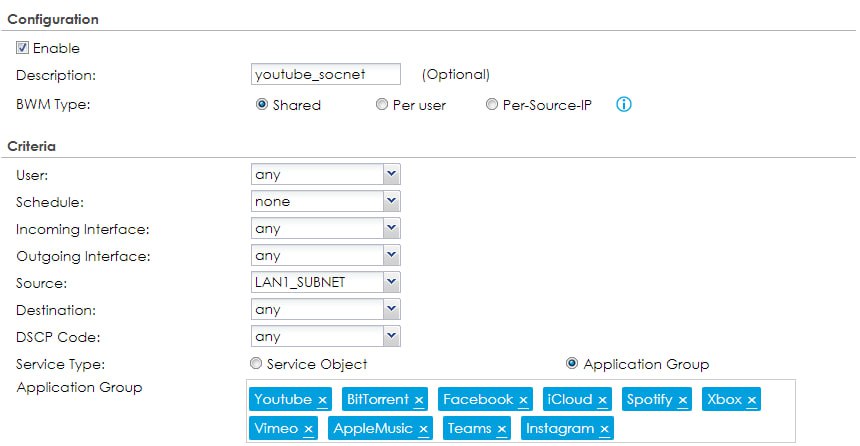The image size is (860, 446).
Task: Delete the Facebook tag using its x
Action: pos(523,400)
